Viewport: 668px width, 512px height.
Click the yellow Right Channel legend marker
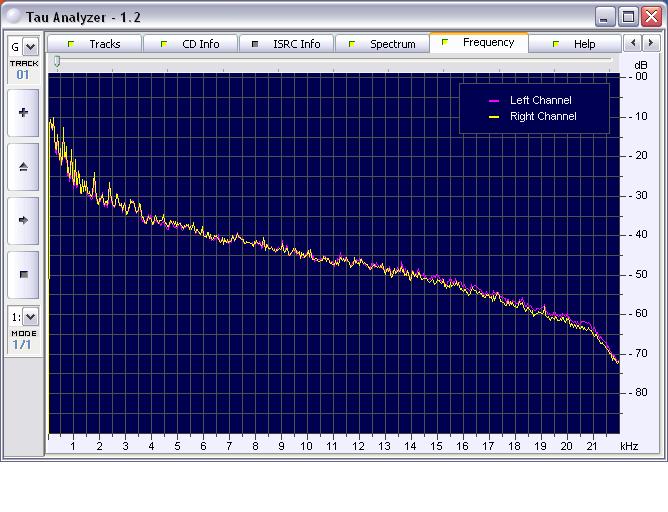point(493,117)
